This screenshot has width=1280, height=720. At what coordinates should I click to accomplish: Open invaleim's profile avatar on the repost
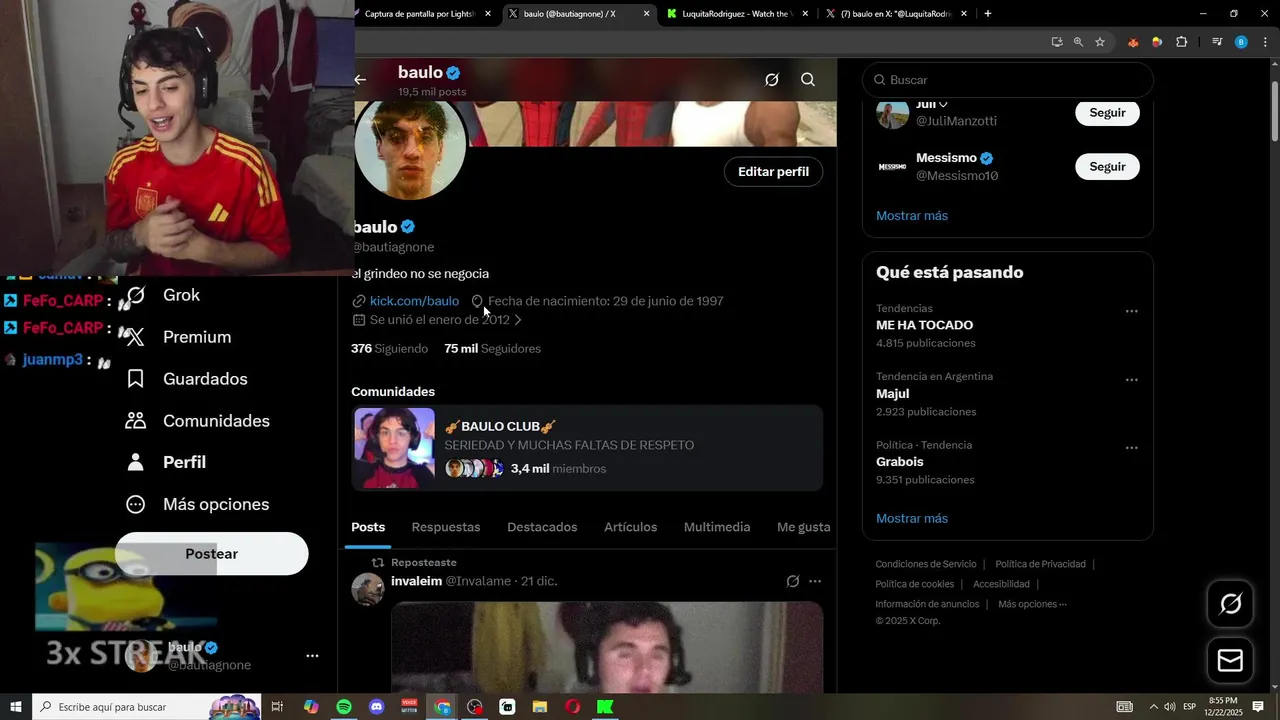click(367, 589)
